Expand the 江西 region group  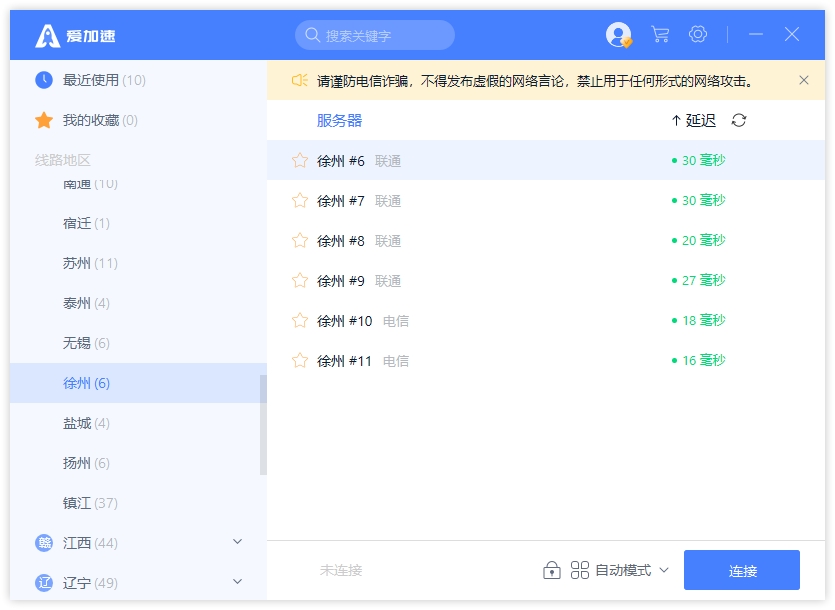[237, 542]
